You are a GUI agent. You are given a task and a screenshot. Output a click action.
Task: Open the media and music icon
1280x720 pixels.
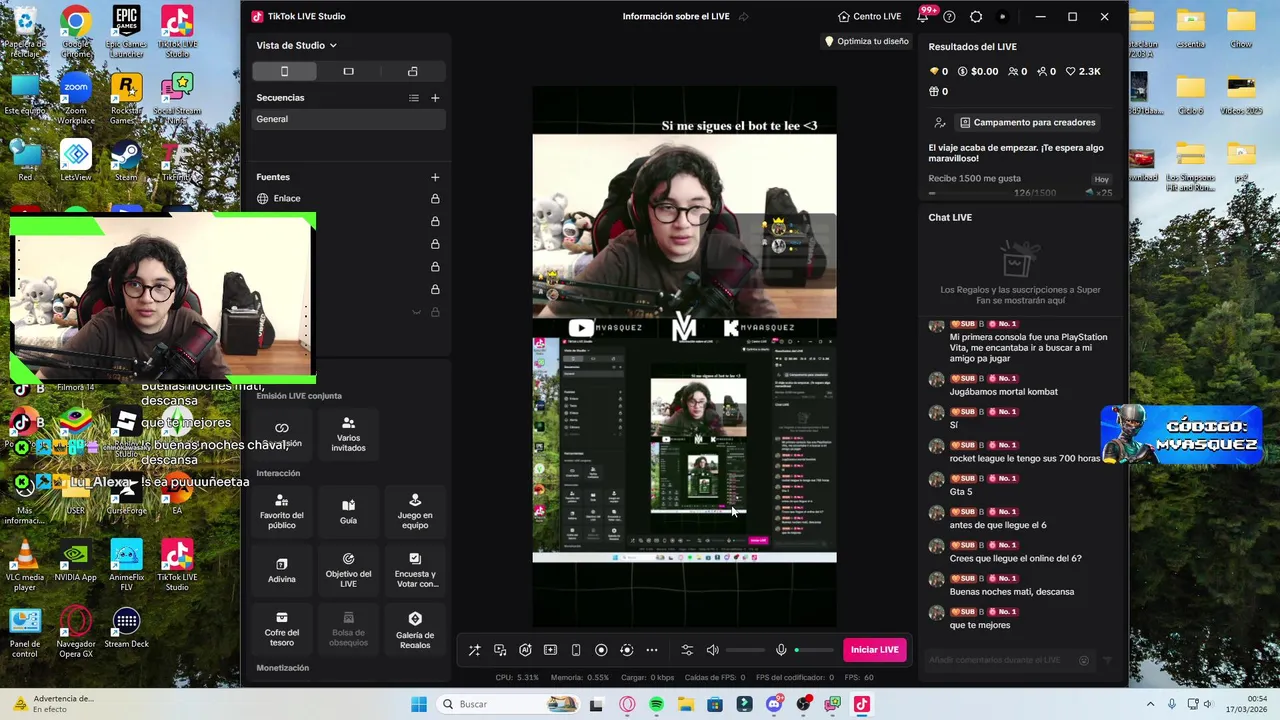[500, 650]
